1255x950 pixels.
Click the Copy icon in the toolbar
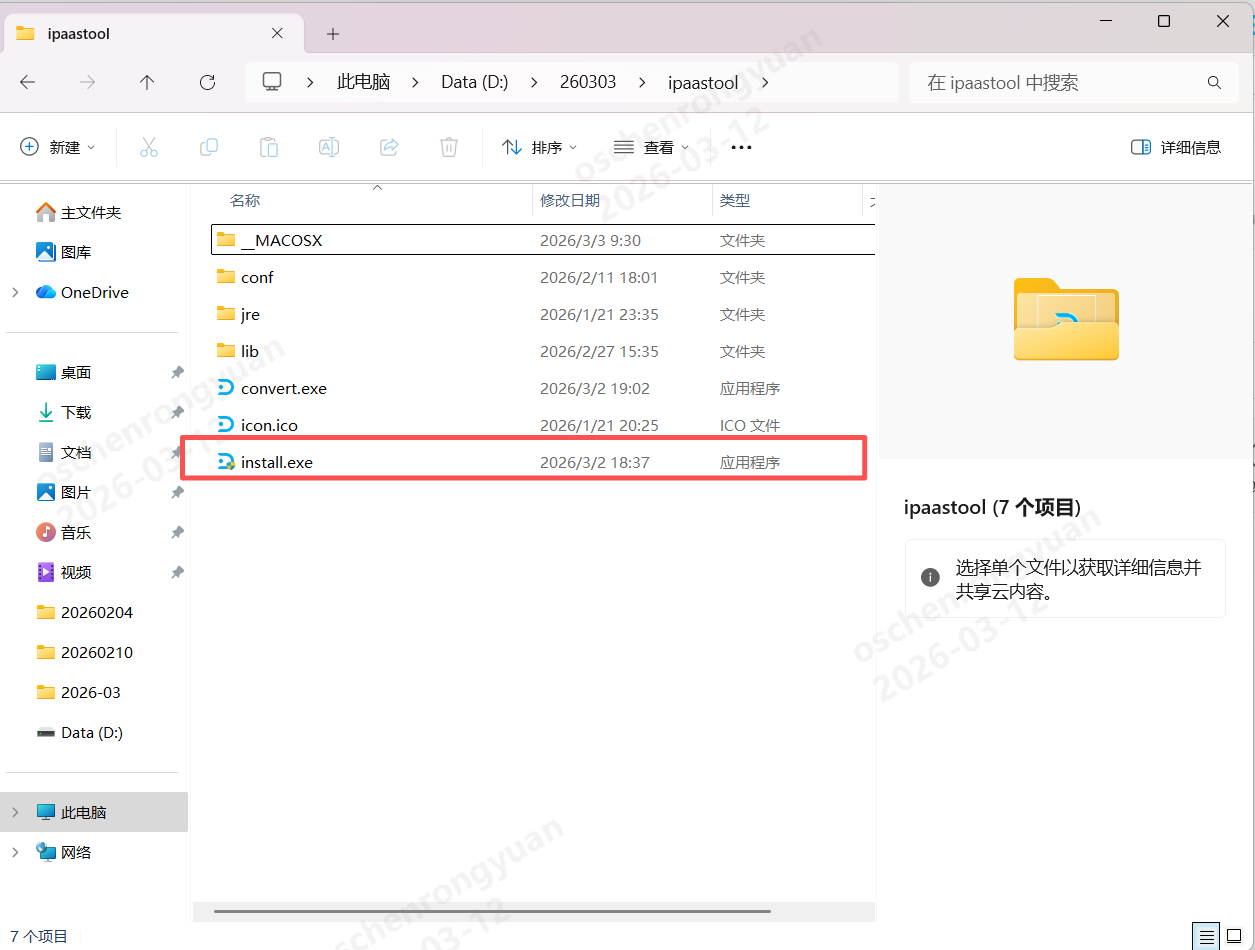(209, 146)
